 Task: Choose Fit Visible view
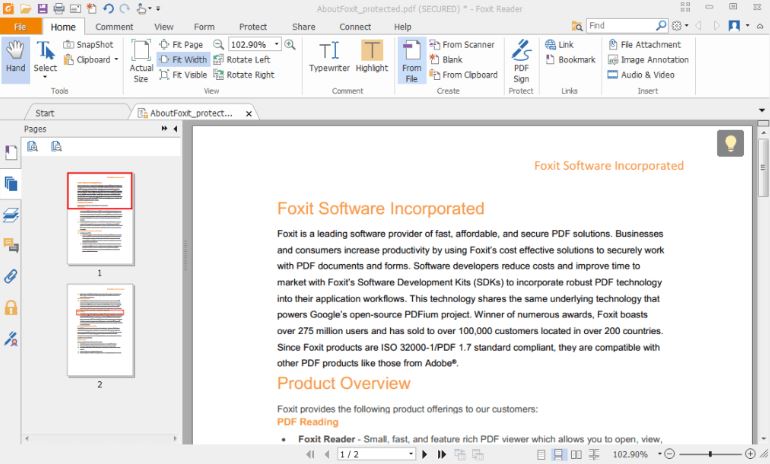pos(183,75)
